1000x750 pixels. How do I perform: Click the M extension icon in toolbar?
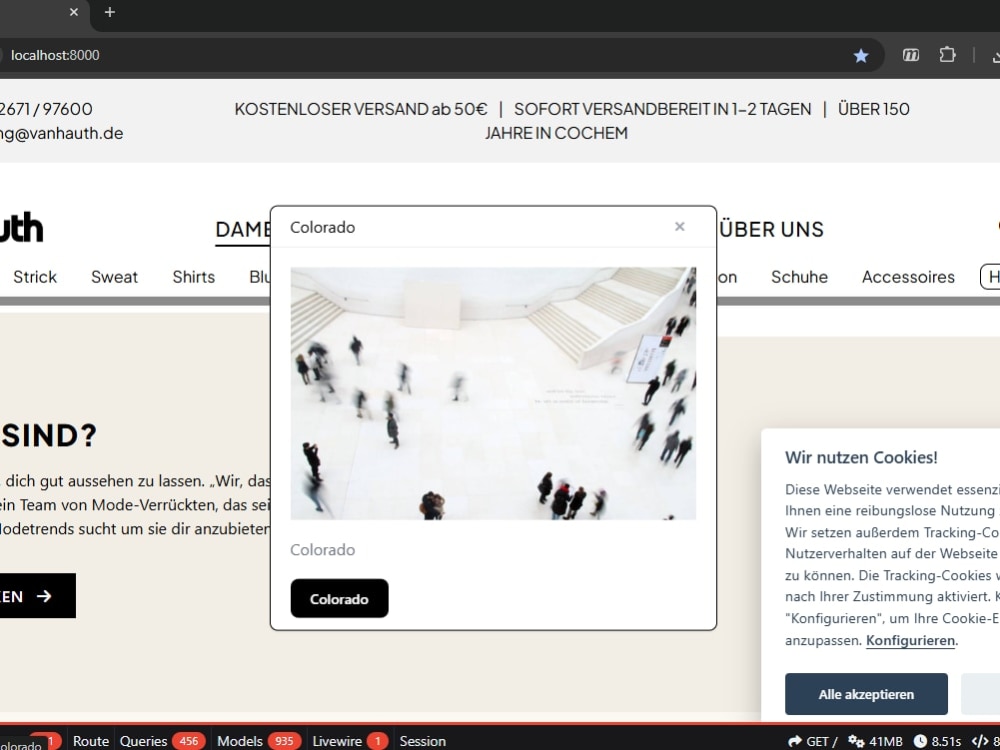(911, 55)
